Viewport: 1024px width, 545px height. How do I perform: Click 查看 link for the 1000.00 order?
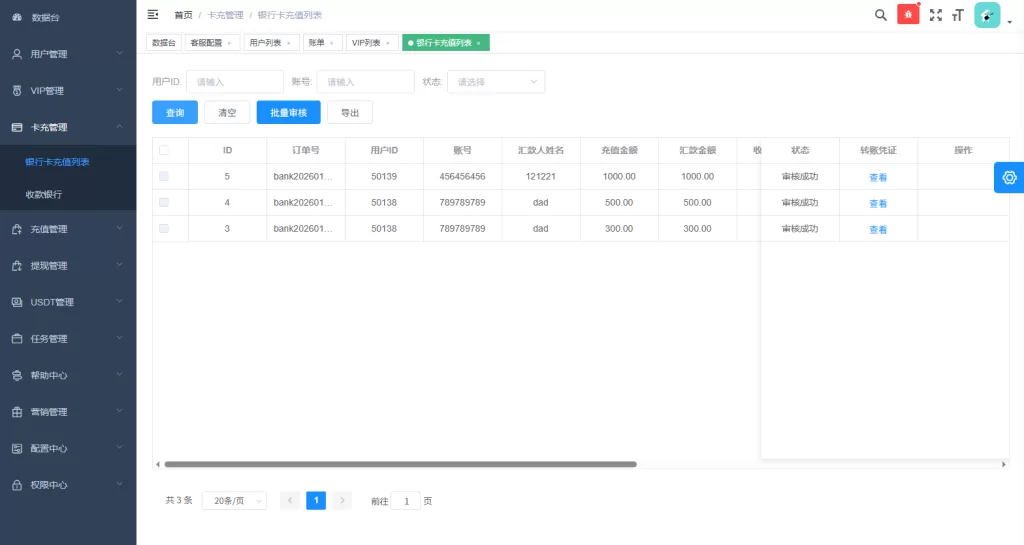point(878,177)
